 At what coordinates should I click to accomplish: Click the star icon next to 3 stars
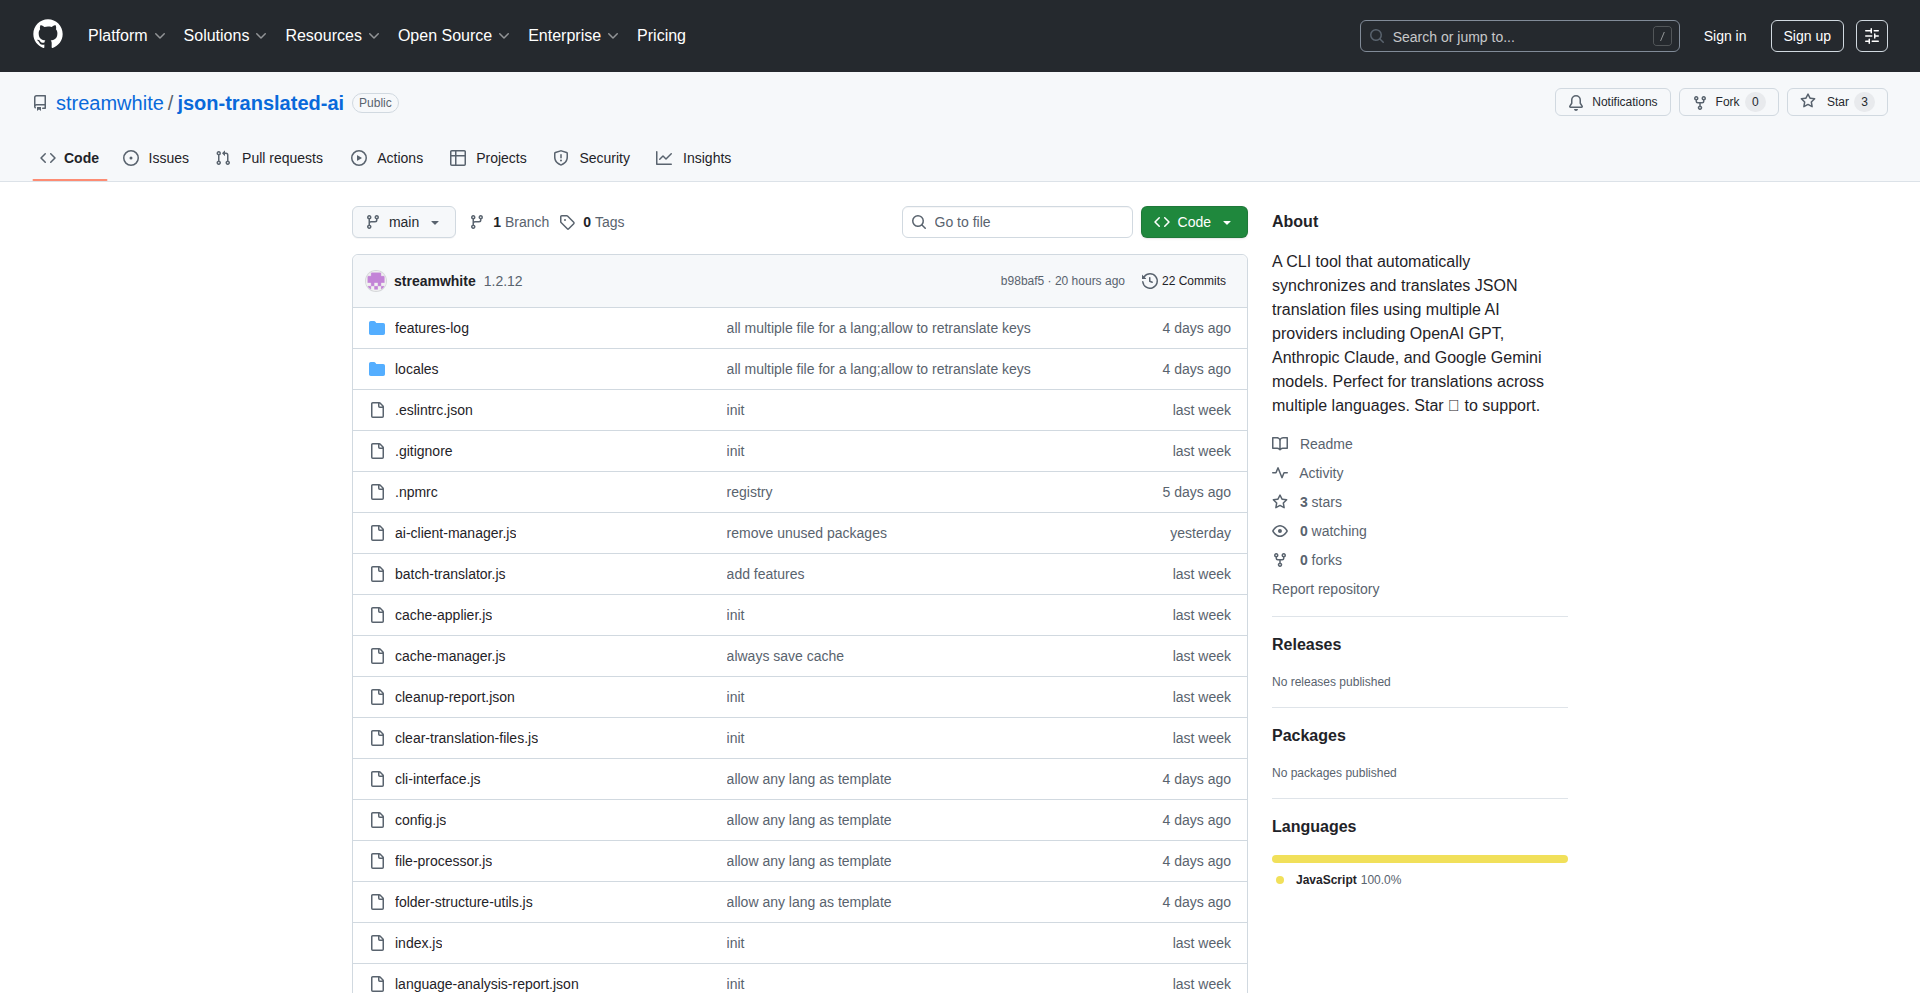[x=1280, y=502]
